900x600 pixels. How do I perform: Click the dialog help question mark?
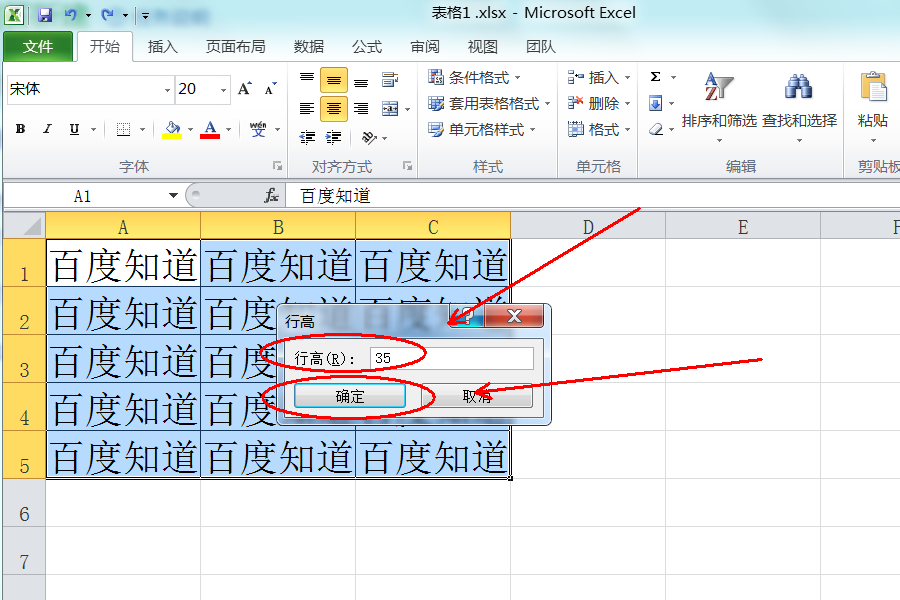point(466,316)
